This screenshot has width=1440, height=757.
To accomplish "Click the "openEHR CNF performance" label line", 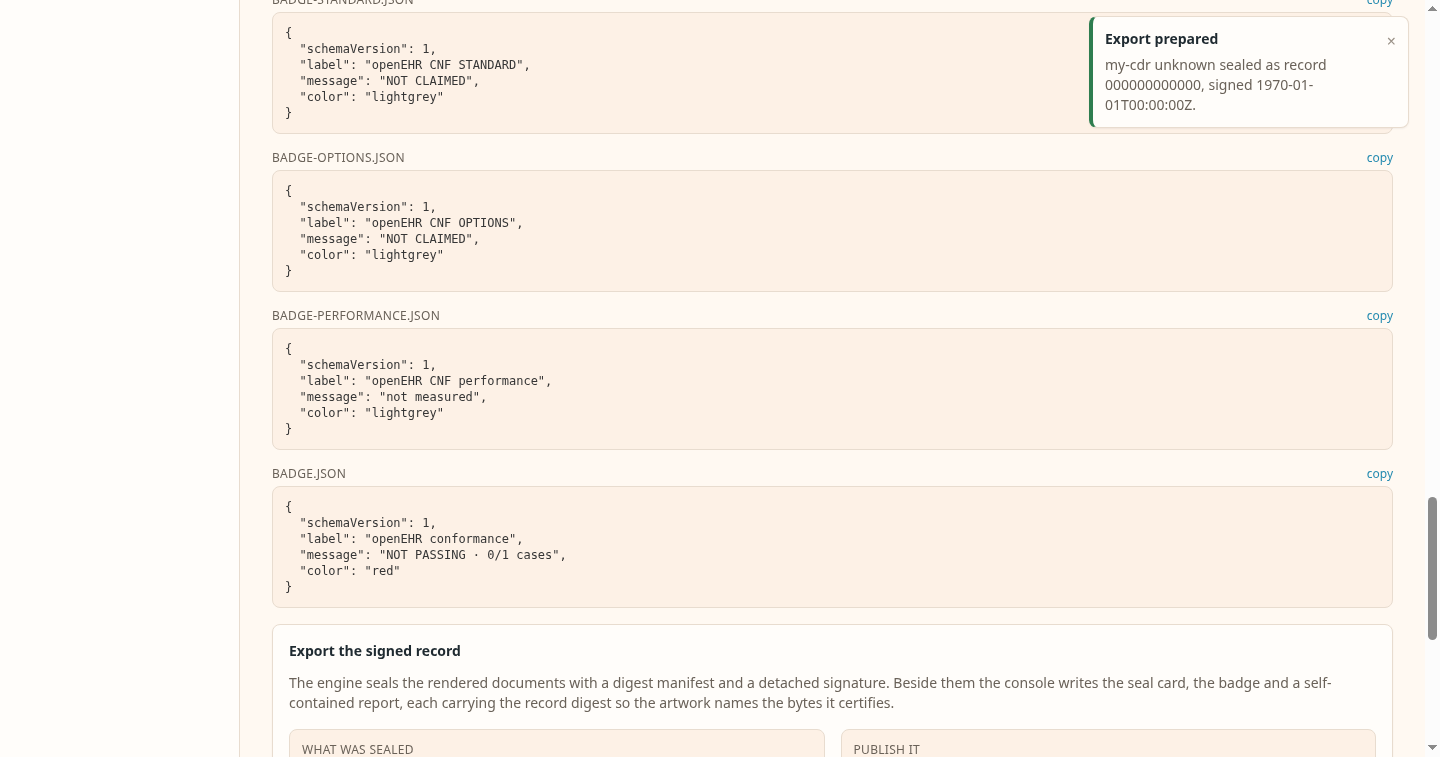I will (426, 381).
